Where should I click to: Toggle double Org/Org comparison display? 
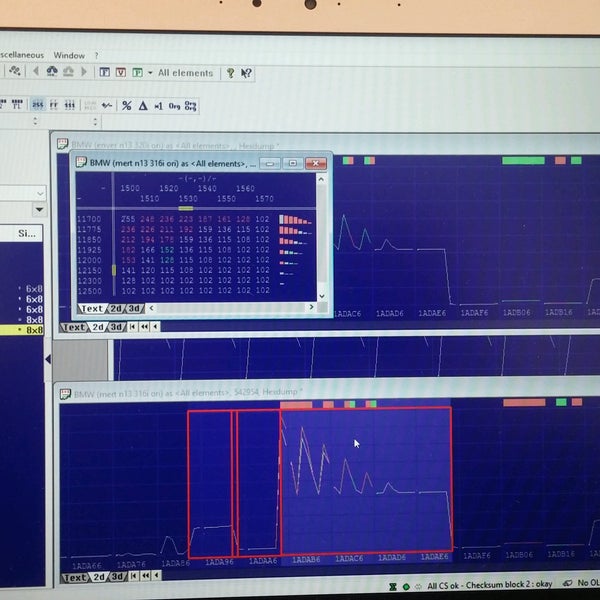191,106
